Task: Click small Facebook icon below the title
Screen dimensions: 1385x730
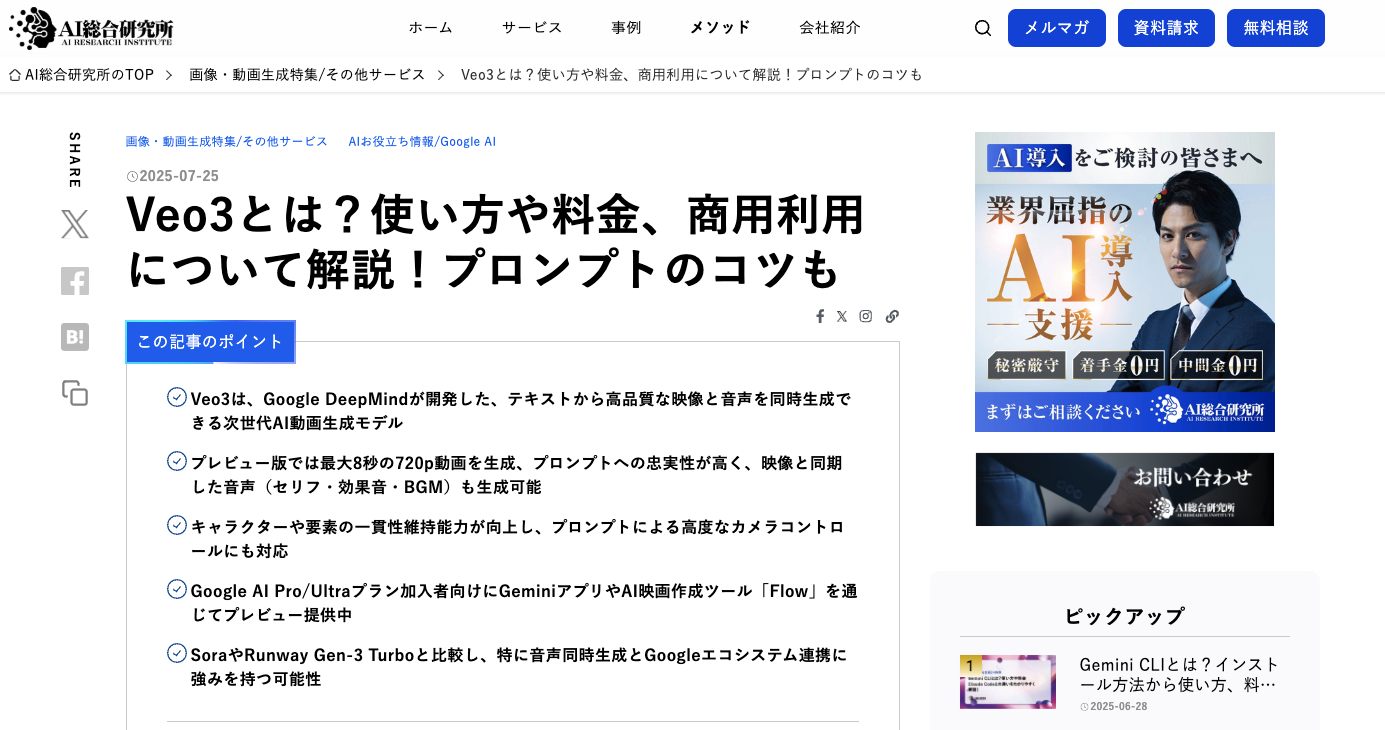Action: (x=820, y=316)
